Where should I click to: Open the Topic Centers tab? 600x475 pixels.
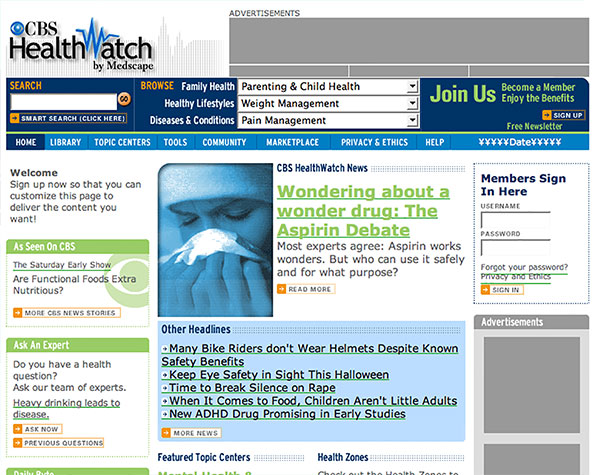122,142
